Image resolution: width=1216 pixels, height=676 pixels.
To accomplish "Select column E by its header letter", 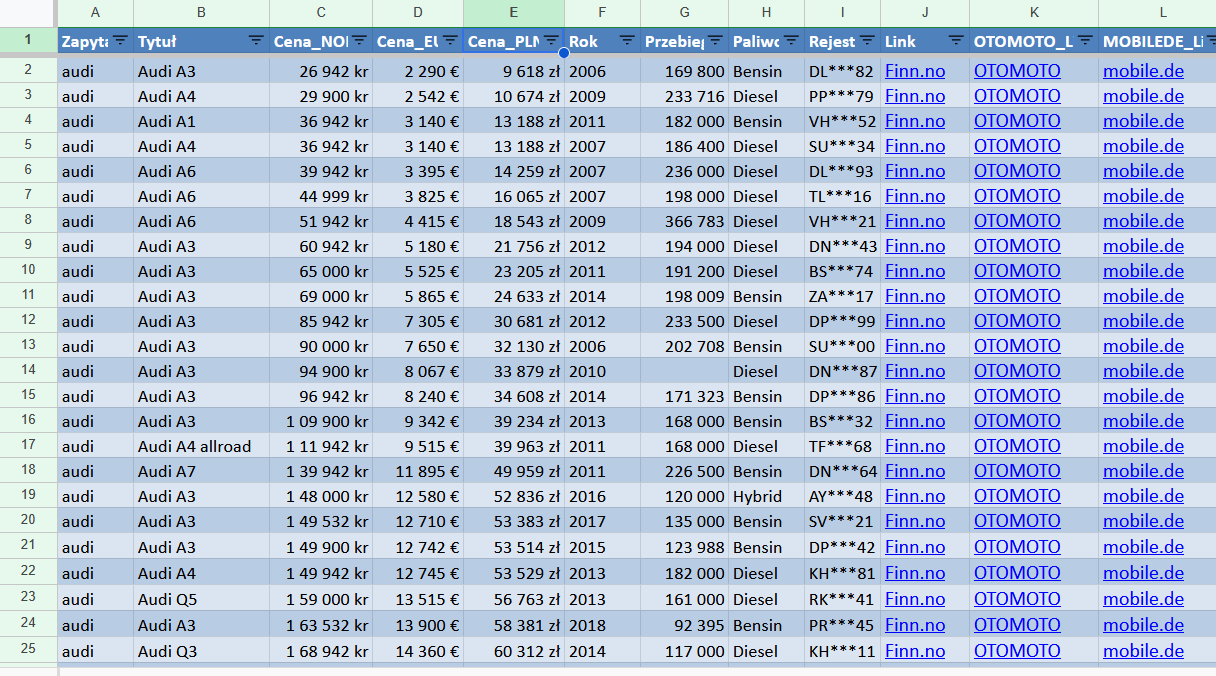I will [513, 13].
